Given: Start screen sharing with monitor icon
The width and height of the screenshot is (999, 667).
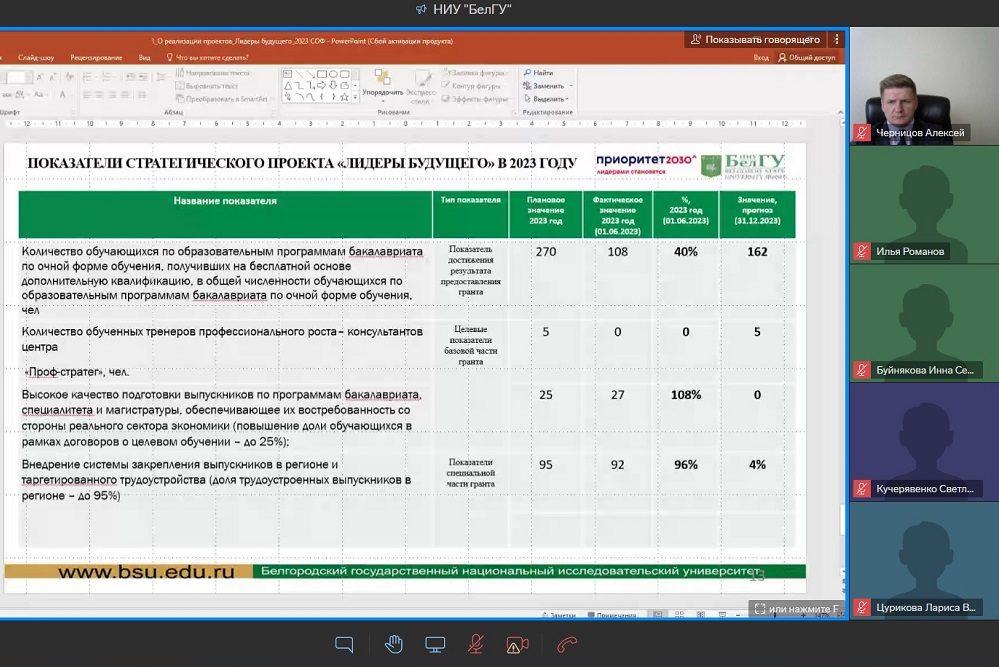Looking at the screenshot, I should pyautogui.click(x=435, y=645).
